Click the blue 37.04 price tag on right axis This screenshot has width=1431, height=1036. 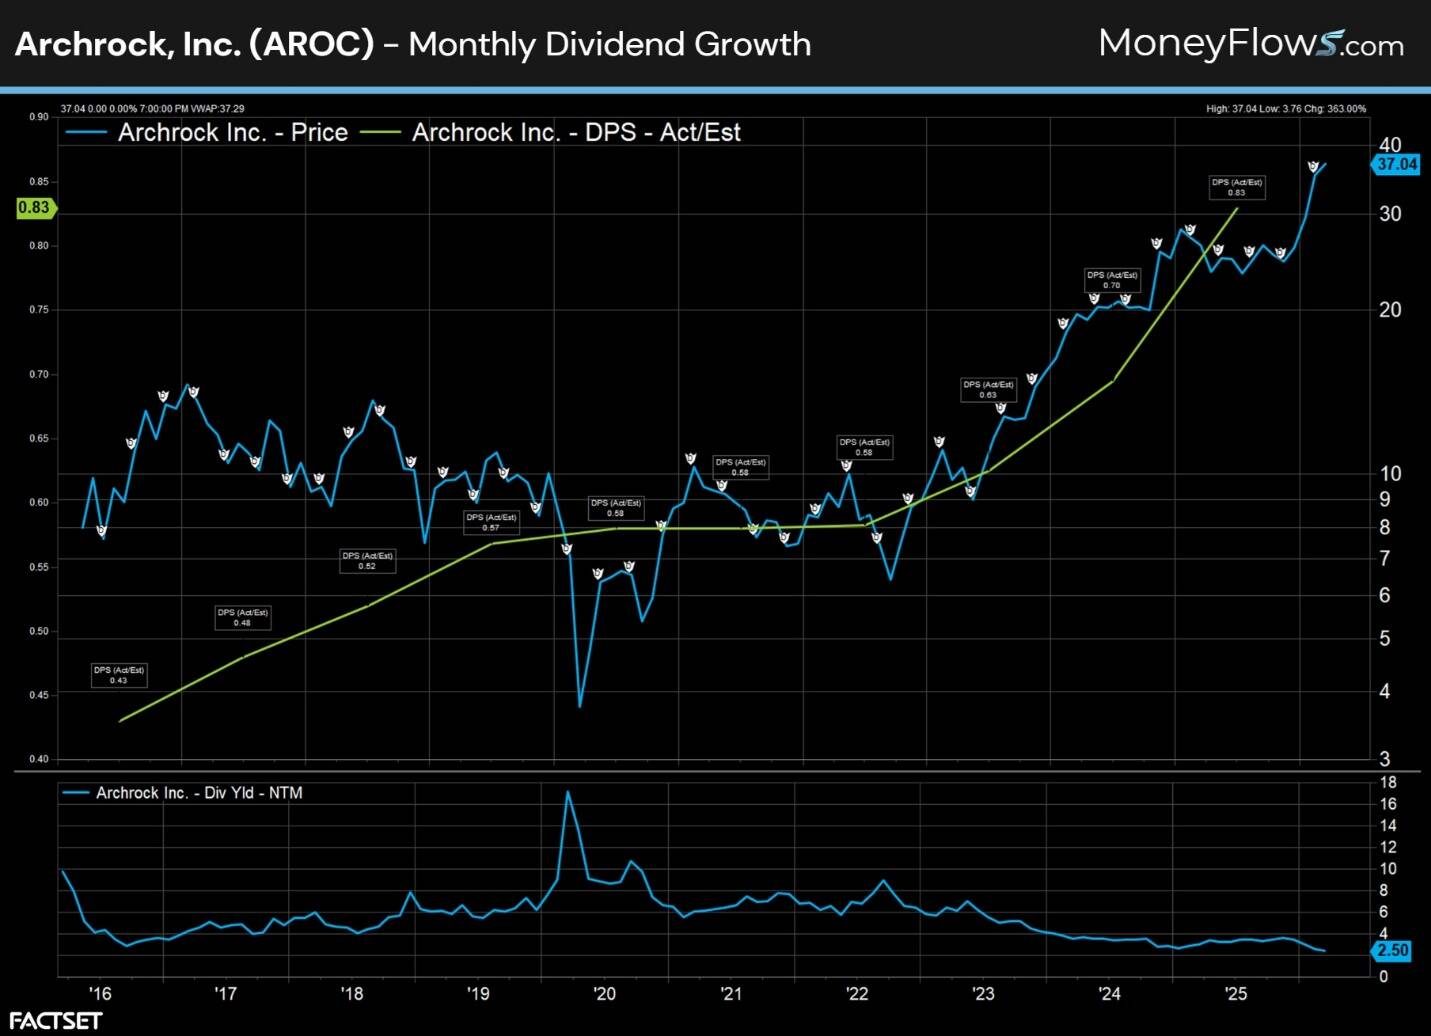(x=1396, y=164)
